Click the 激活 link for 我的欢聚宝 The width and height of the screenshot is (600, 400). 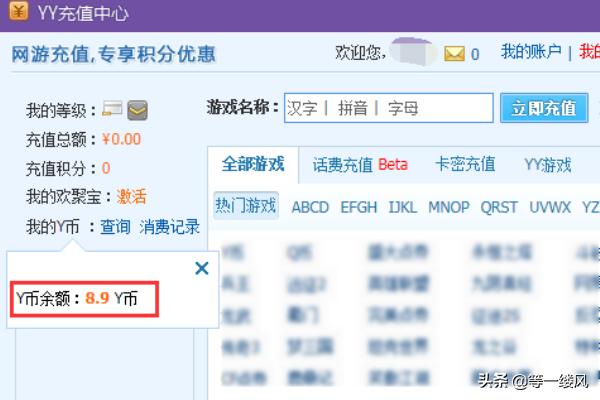click(x=132, y=197)
